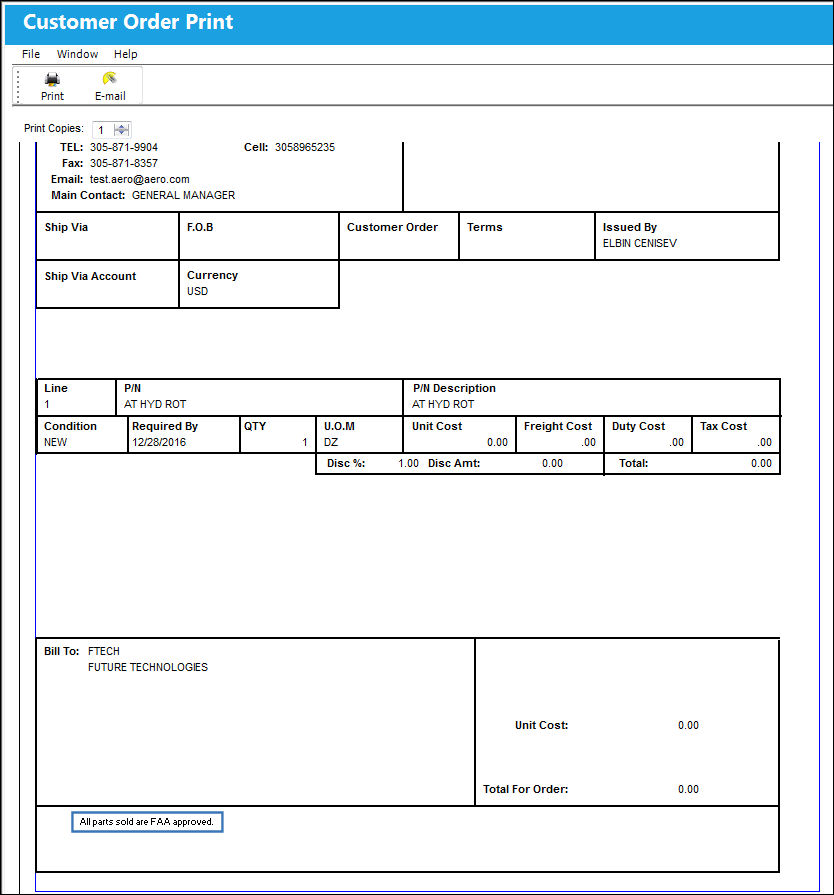Screen dimensions: 834x895
Task: Select Disc % value 1.00
Action: click(409, 463)
